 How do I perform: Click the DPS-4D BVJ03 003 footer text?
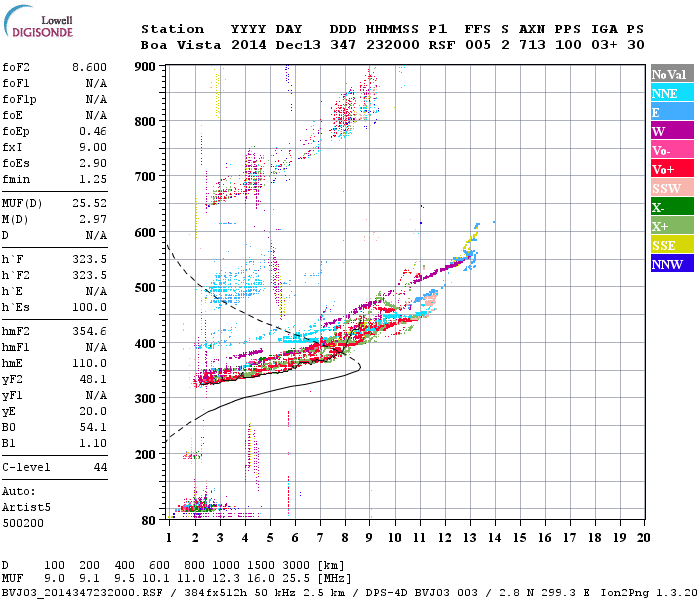pyautogui.click(x=421, y=592)
